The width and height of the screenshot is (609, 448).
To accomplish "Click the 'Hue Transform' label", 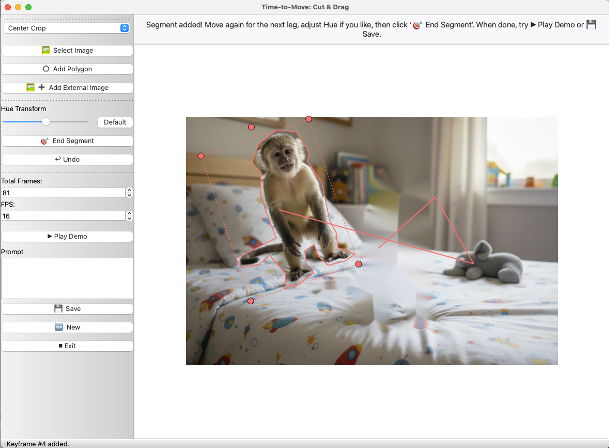I will point(24,109).
